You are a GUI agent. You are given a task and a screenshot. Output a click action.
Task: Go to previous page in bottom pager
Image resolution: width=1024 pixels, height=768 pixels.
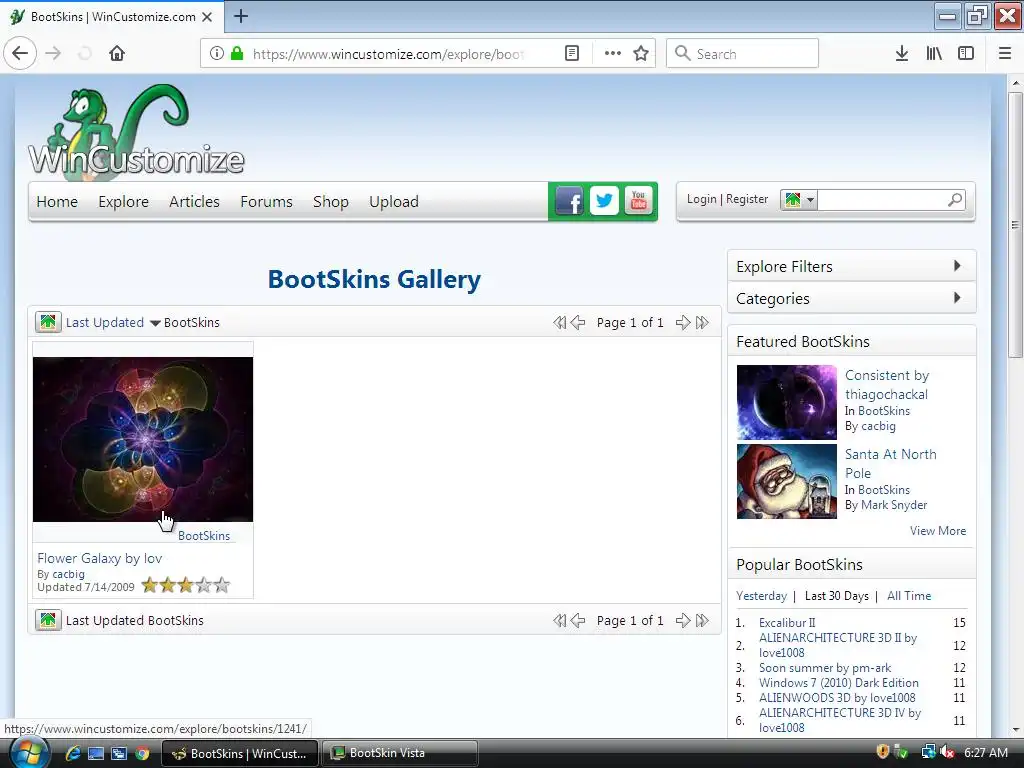578,620
